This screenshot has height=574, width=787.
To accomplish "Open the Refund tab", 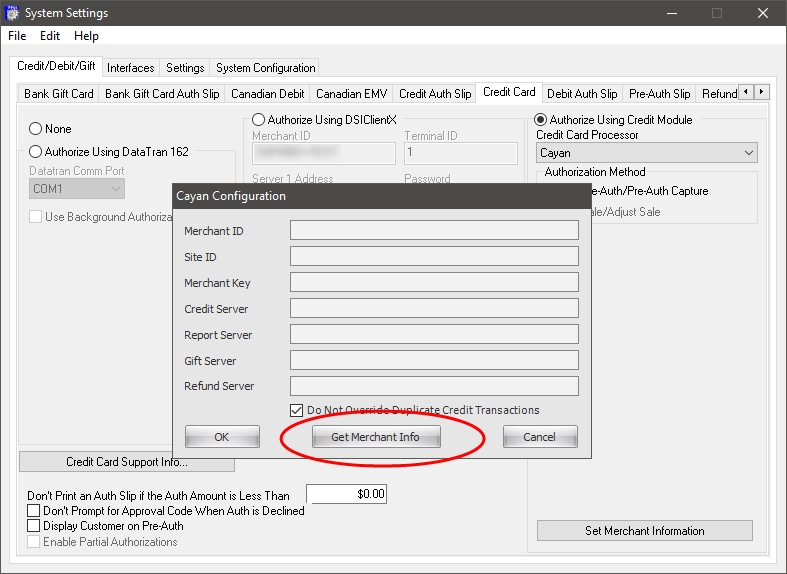I will [719, 94].
